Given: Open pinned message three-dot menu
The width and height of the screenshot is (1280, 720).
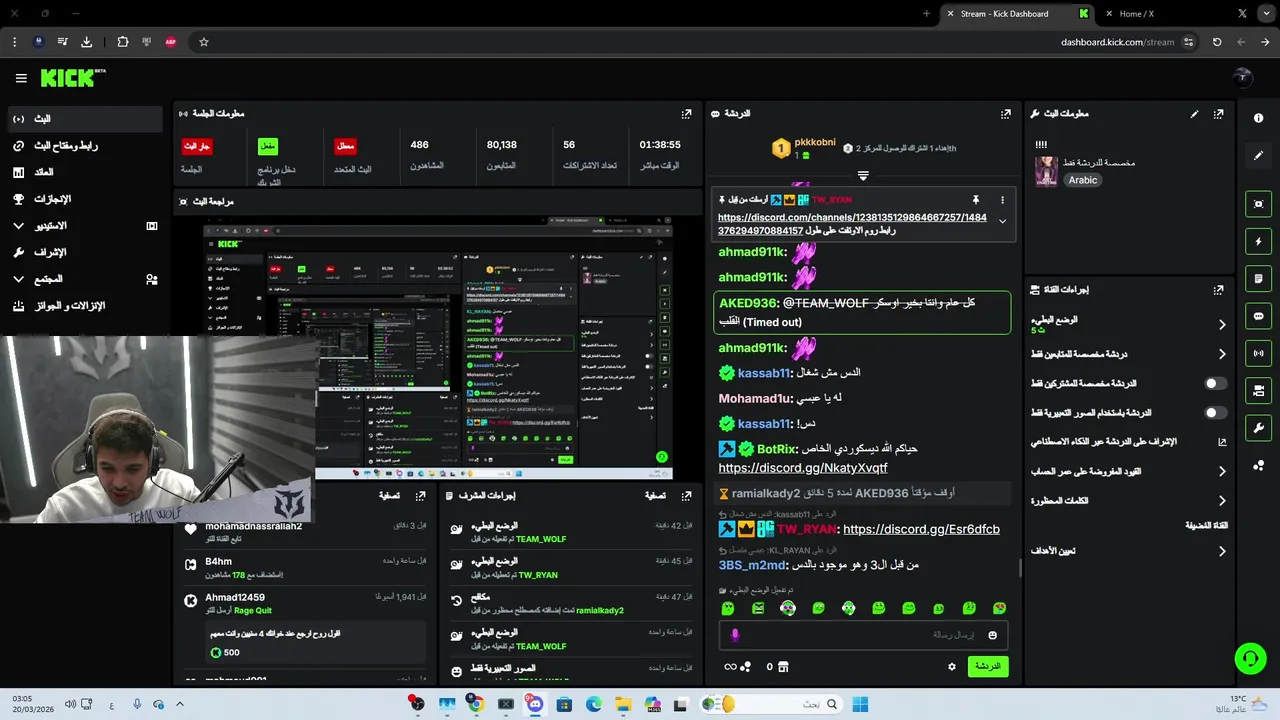Looking at the screenshot, I should [1002, 200].
